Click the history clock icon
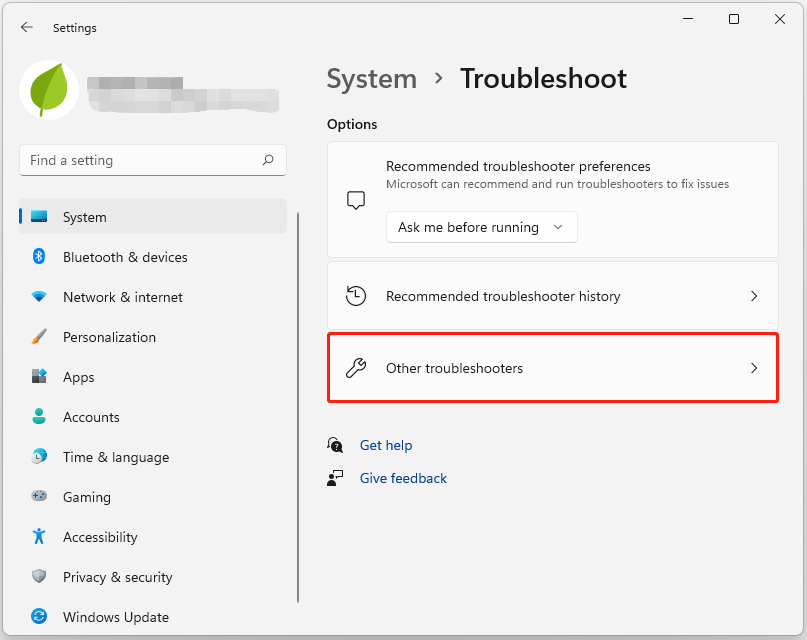Screen dimensions: 807x640 [x=356, y=296]
